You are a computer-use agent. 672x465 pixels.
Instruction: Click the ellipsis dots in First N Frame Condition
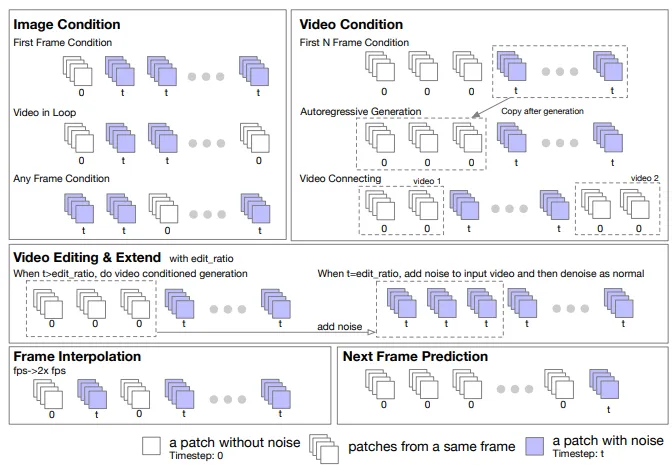click(x=560, y=72)
